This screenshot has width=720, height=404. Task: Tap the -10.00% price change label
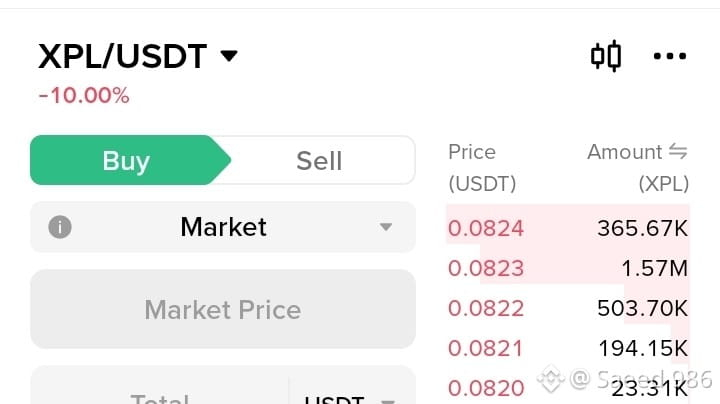pyautogui.click(x=84, y=96)
